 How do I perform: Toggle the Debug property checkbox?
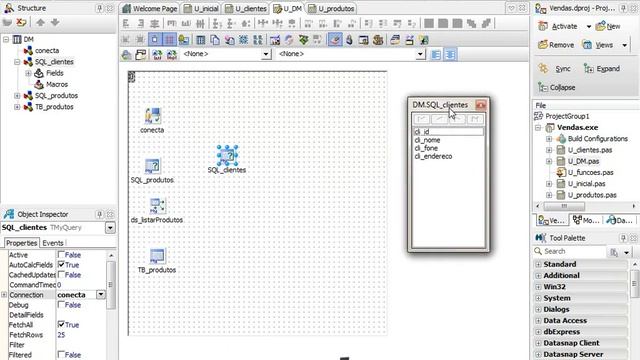coord(61,304)
